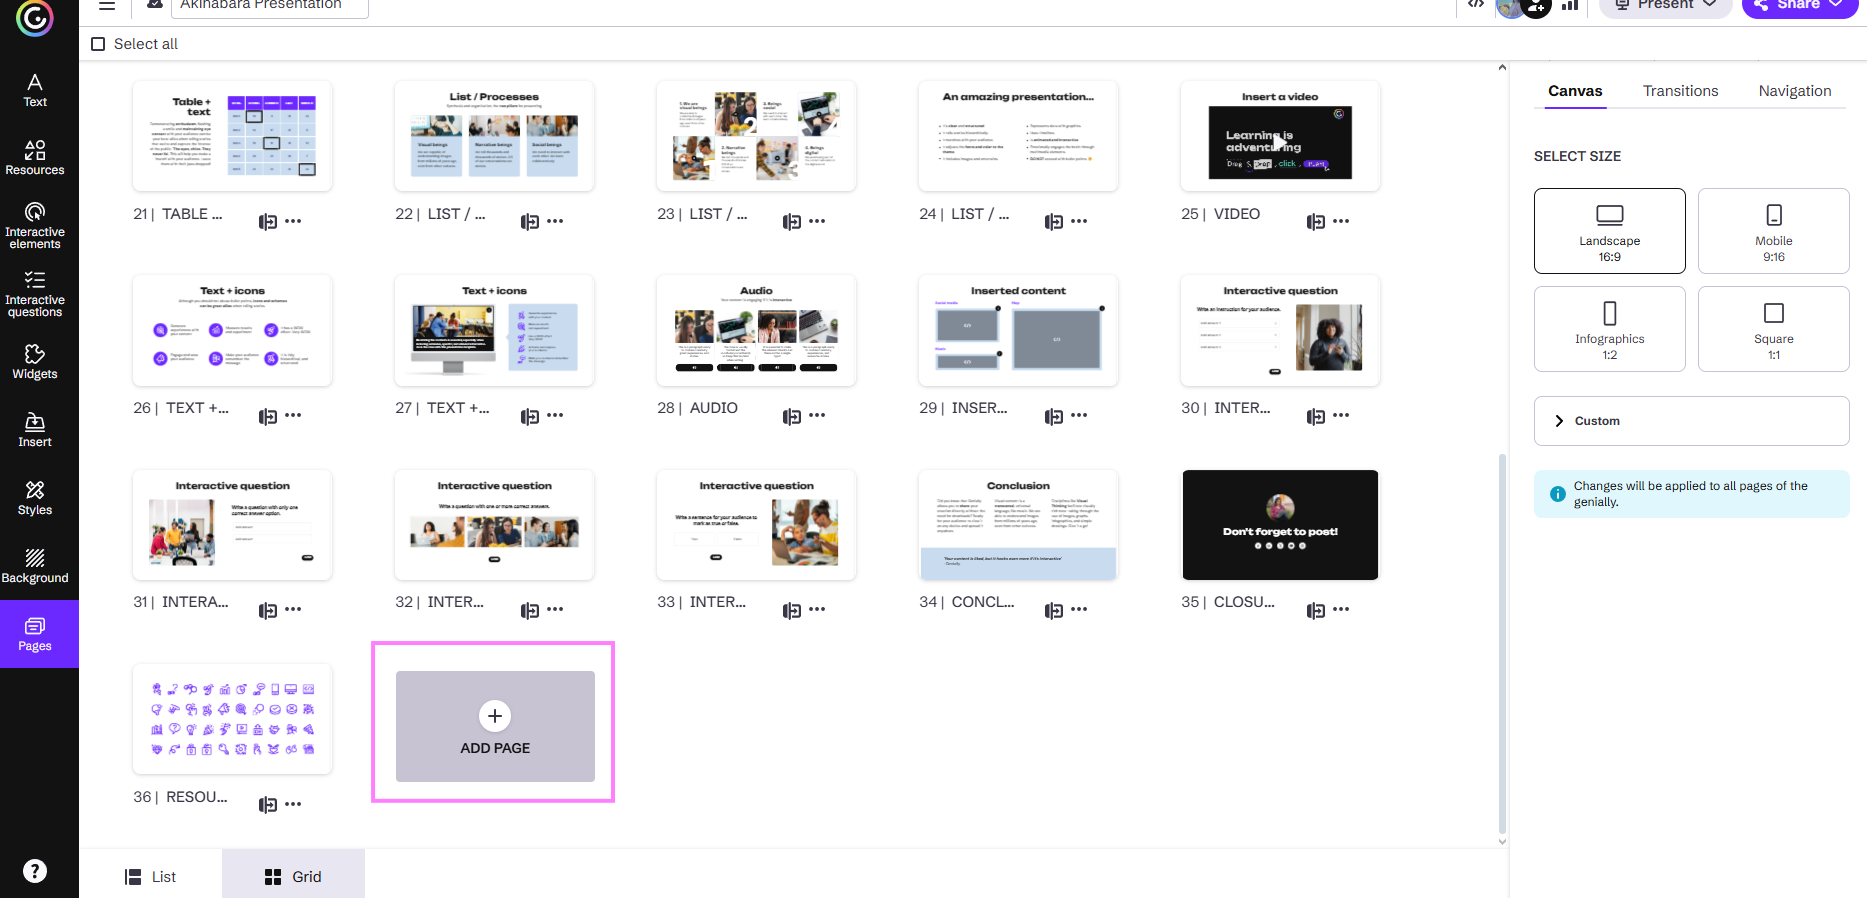1867x898 pixels.
Task: Open the Background panel
Action: point(35,566)
